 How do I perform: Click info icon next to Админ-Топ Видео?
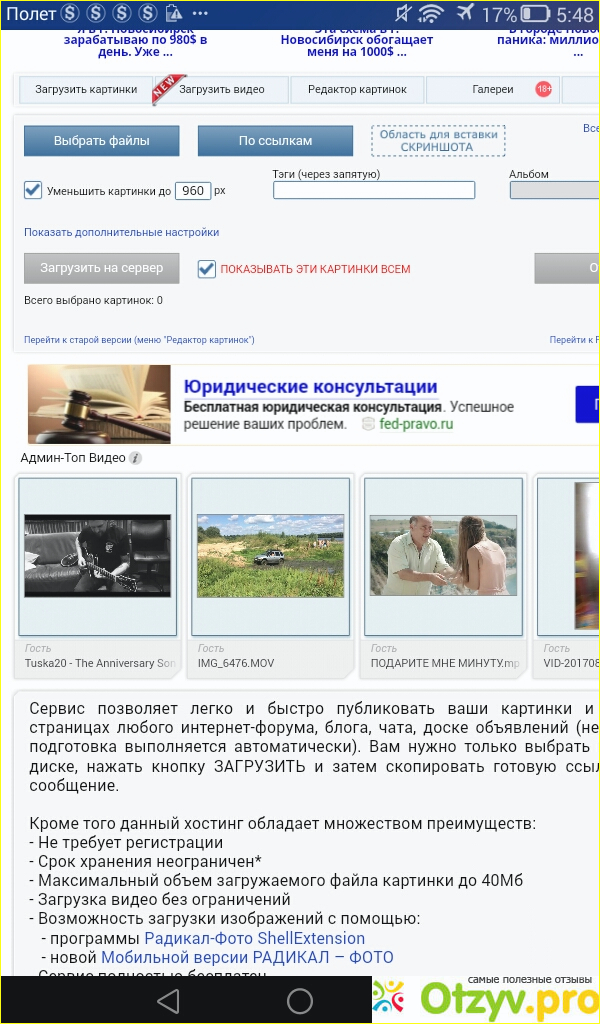[136, 458]
